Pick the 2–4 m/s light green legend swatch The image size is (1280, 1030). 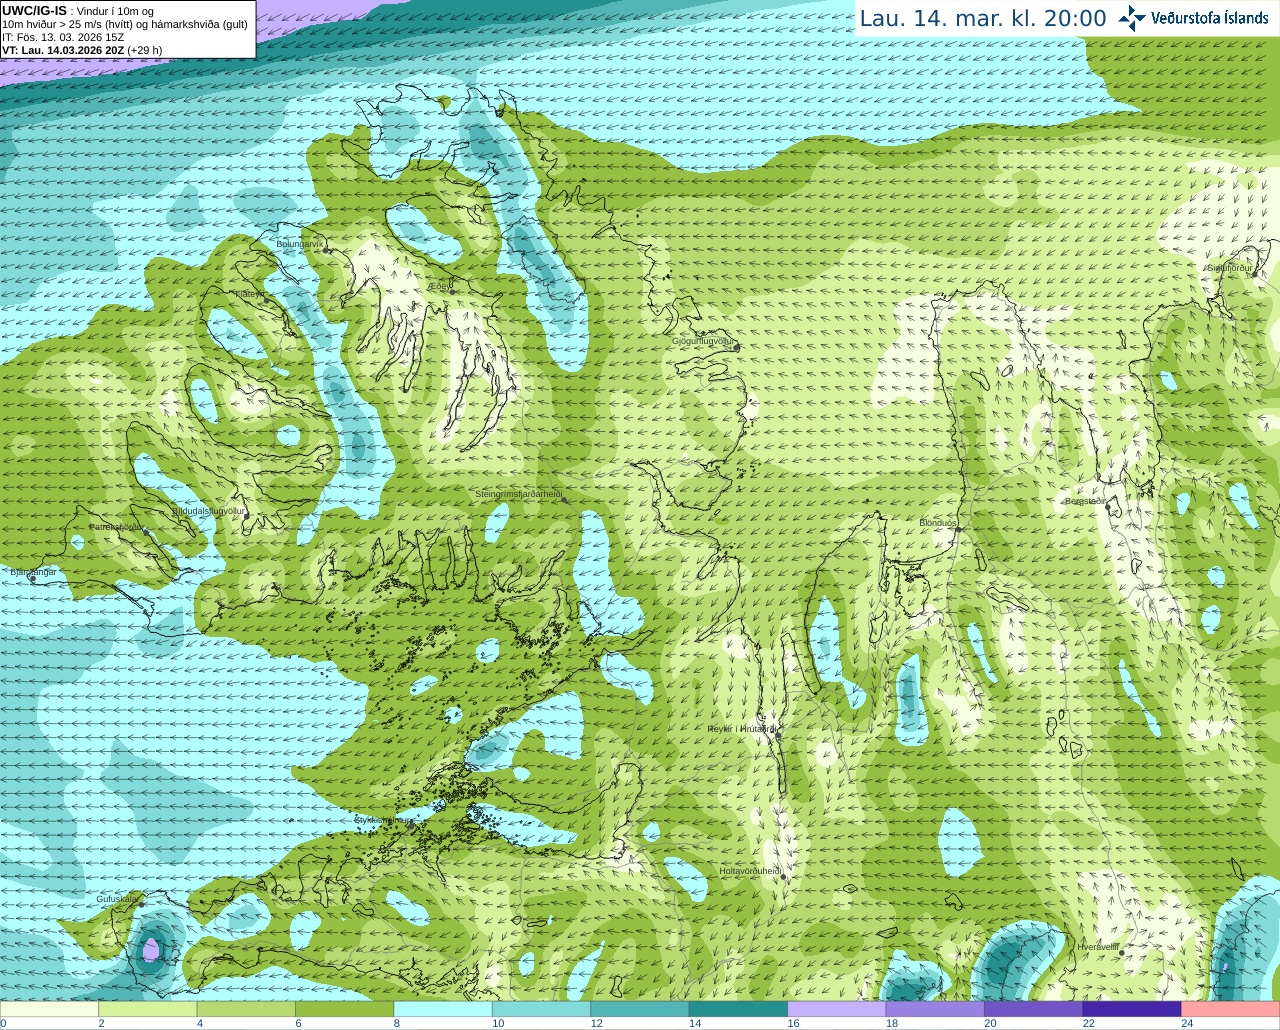coord(148,1008)
